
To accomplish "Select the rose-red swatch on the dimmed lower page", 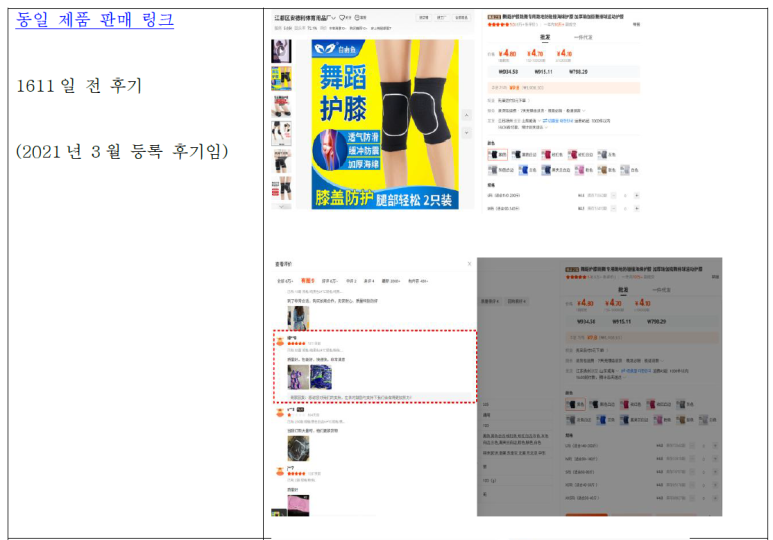I will click(631, 404).
